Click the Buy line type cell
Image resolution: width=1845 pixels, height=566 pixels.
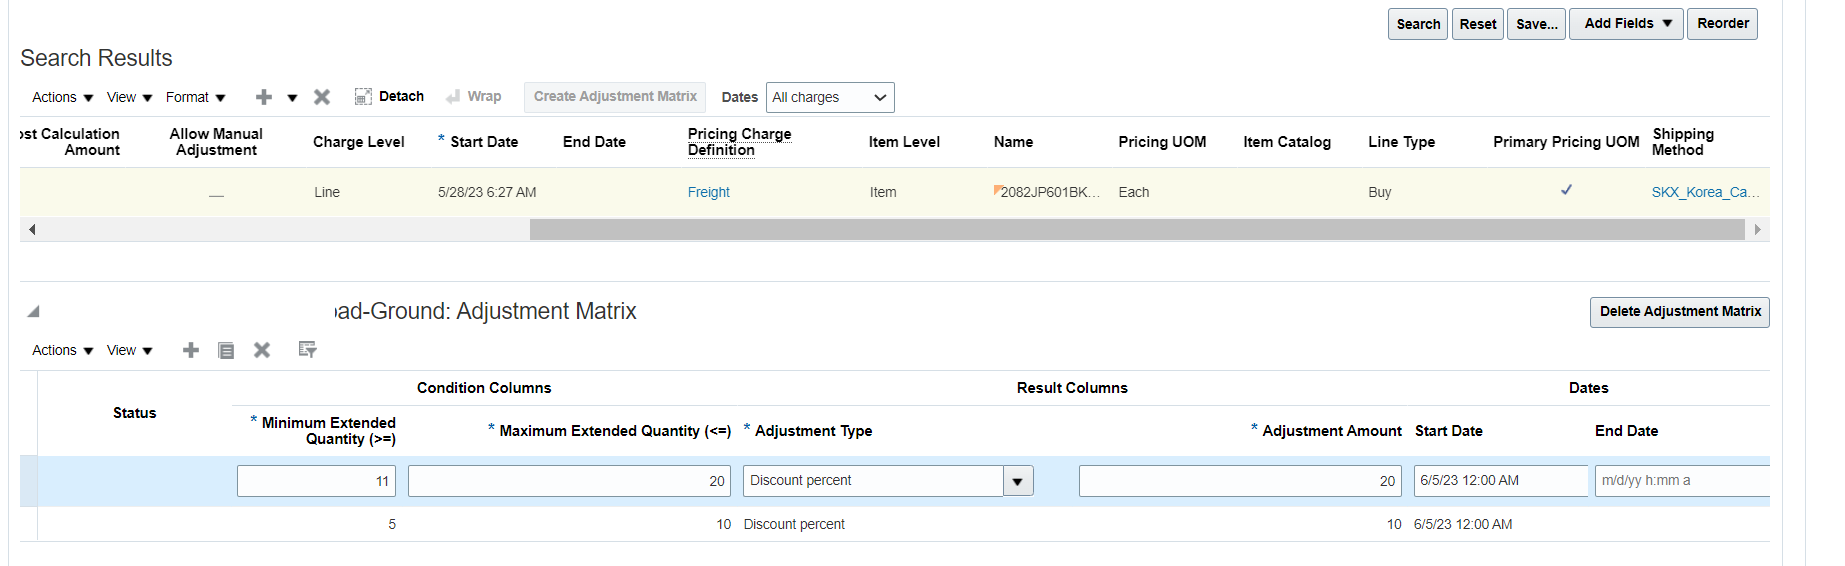1379,192
